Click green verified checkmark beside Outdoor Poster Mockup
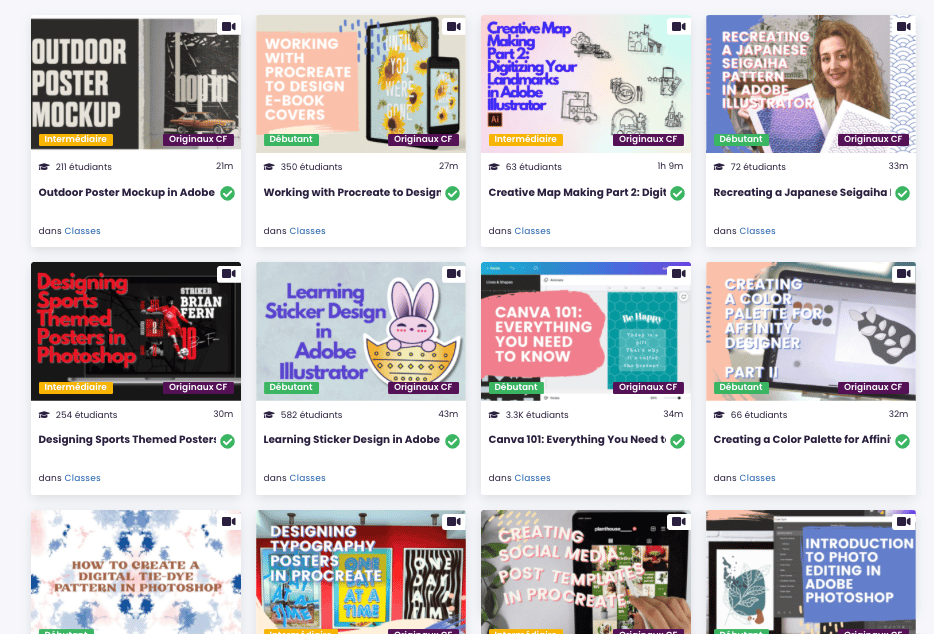 click(228, 193)
